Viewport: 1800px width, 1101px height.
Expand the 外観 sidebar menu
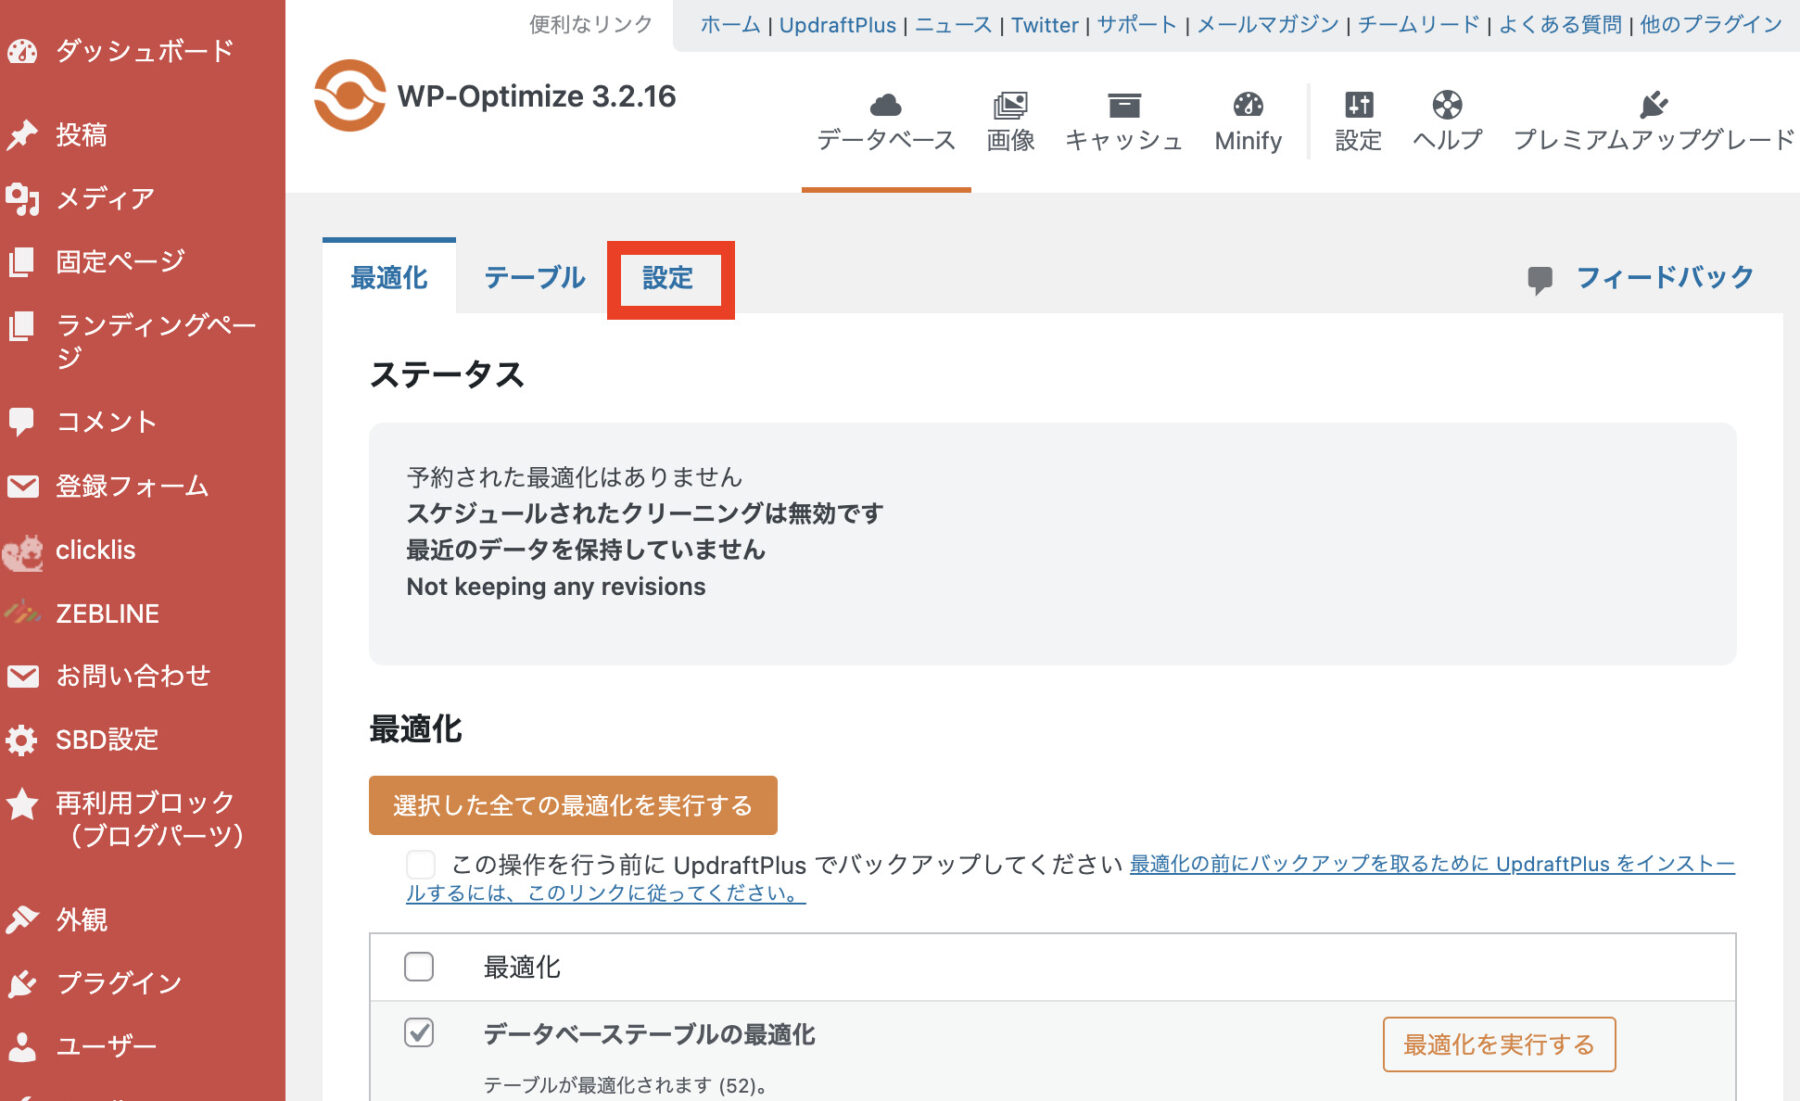(x=83, y=920)
